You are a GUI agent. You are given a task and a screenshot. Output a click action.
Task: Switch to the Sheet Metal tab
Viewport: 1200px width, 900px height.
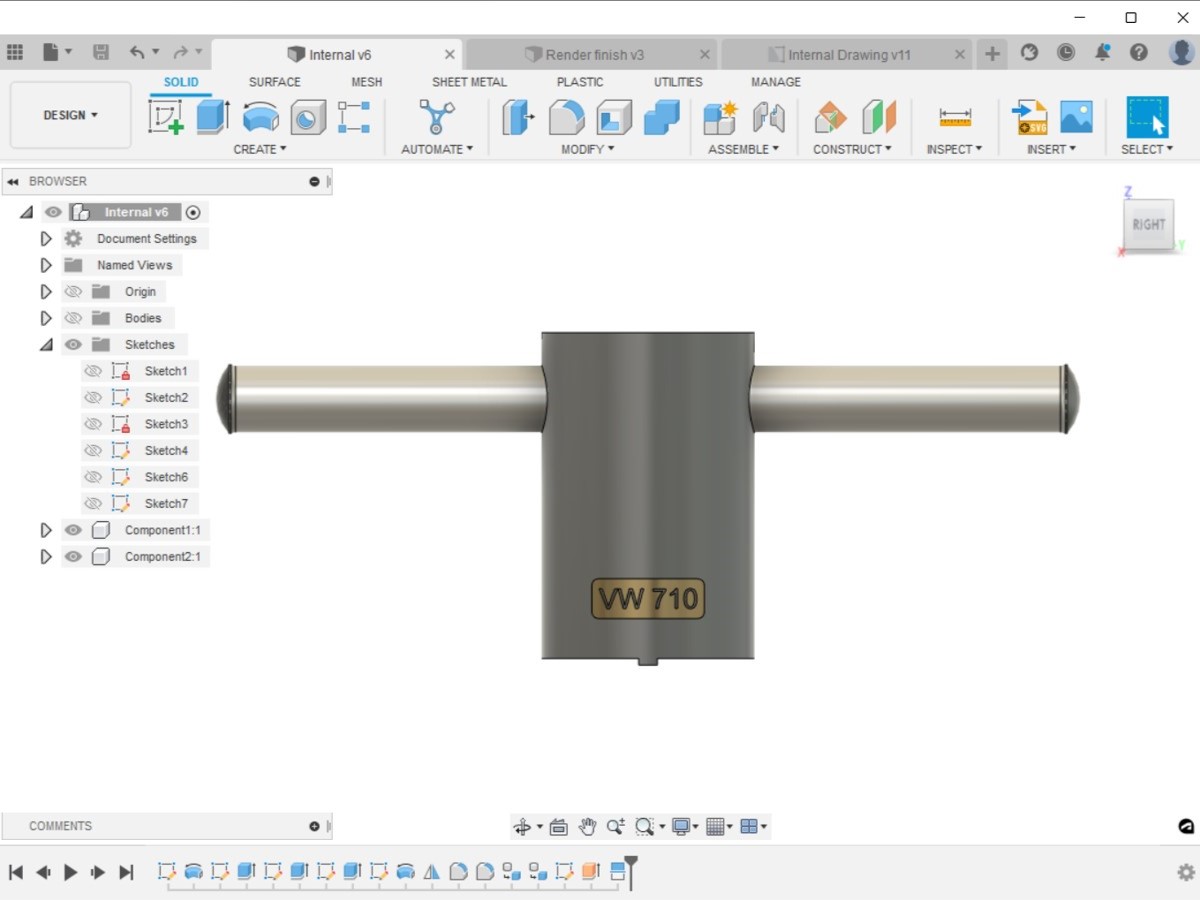(x=469, y=82)
